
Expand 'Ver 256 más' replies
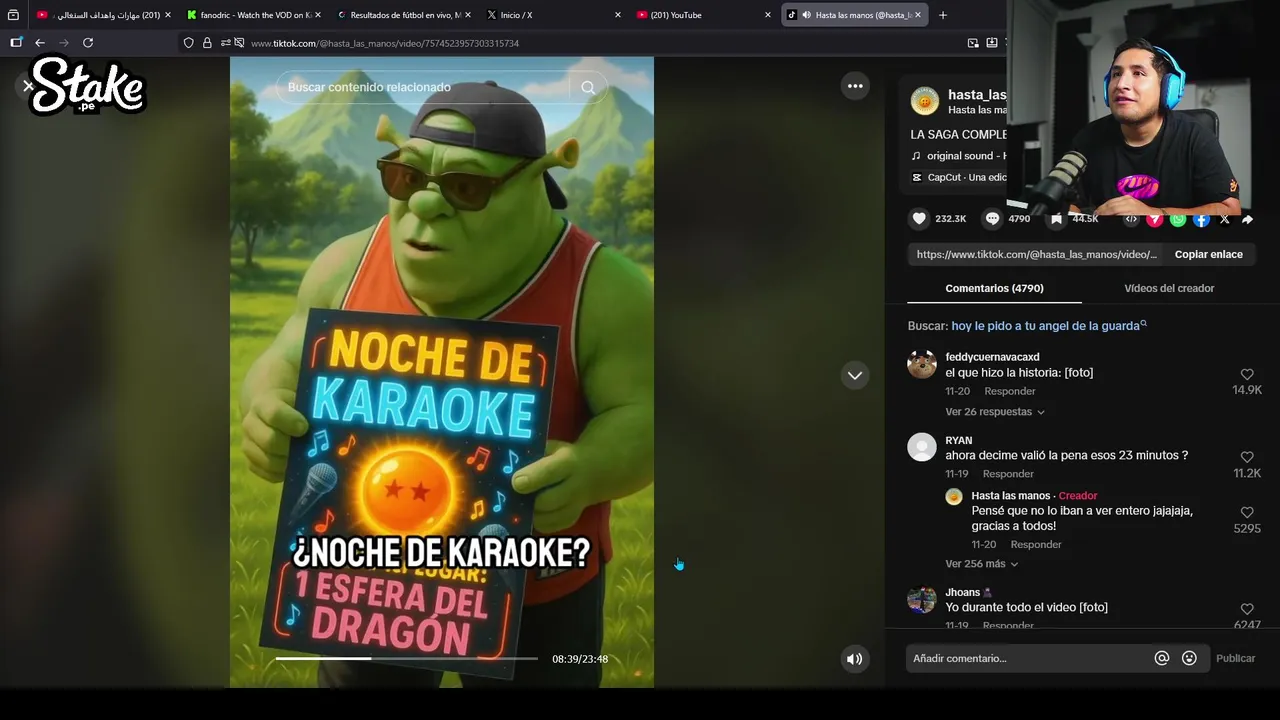coord(982,564)
